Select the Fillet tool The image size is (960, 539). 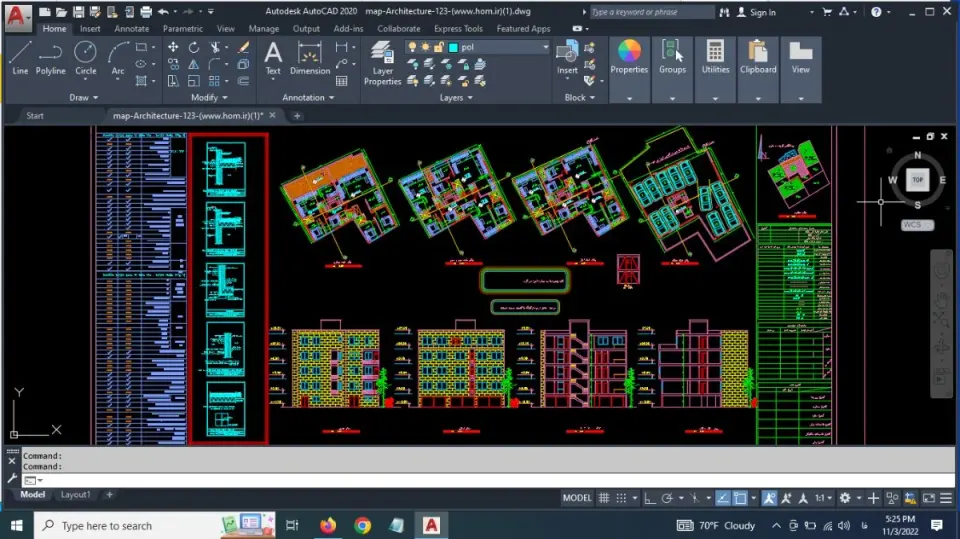pyautogui.click(x=214, y=64)
